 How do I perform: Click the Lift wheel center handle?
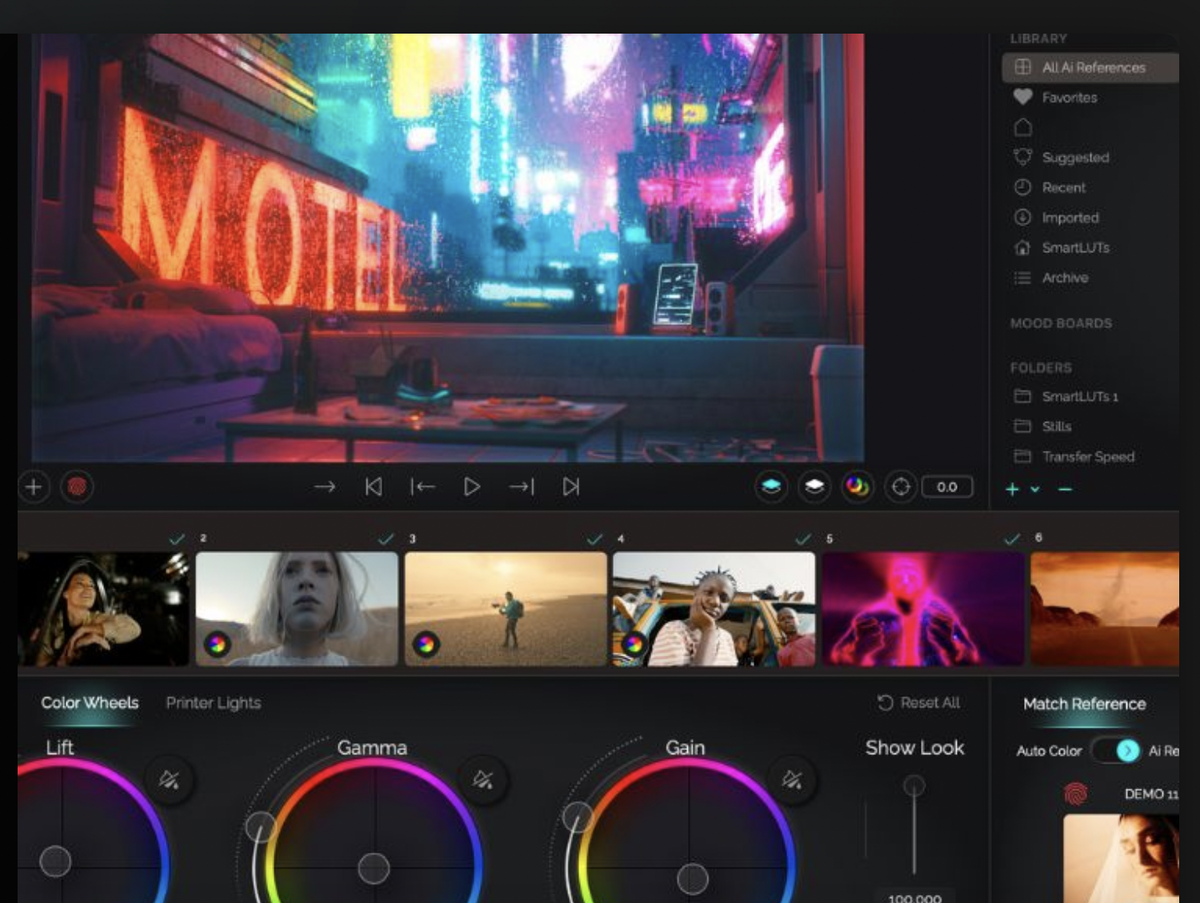(x=55, y=860)
